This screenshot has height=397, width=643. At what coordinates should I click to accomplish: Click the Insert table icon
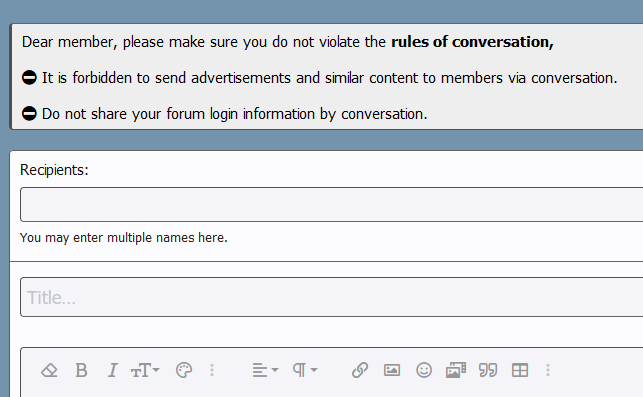[520, 370]
